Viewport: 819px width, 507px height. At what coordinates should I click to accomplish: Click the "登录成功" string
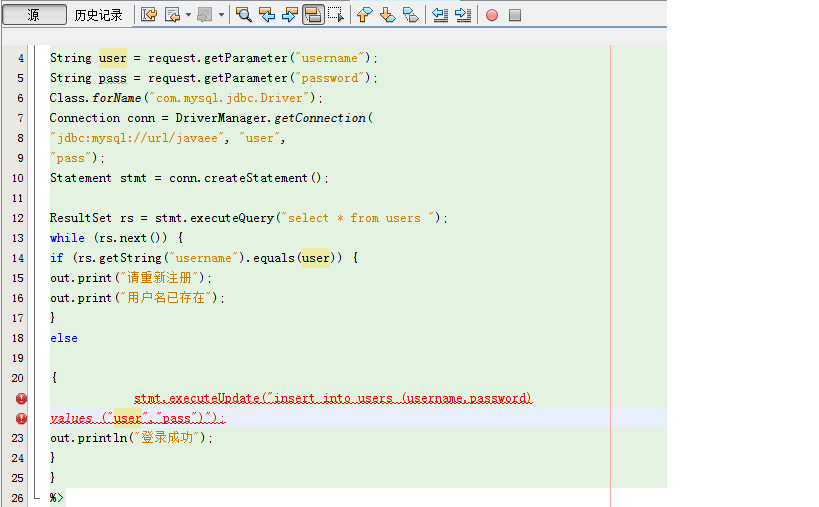tap(167, 438)
